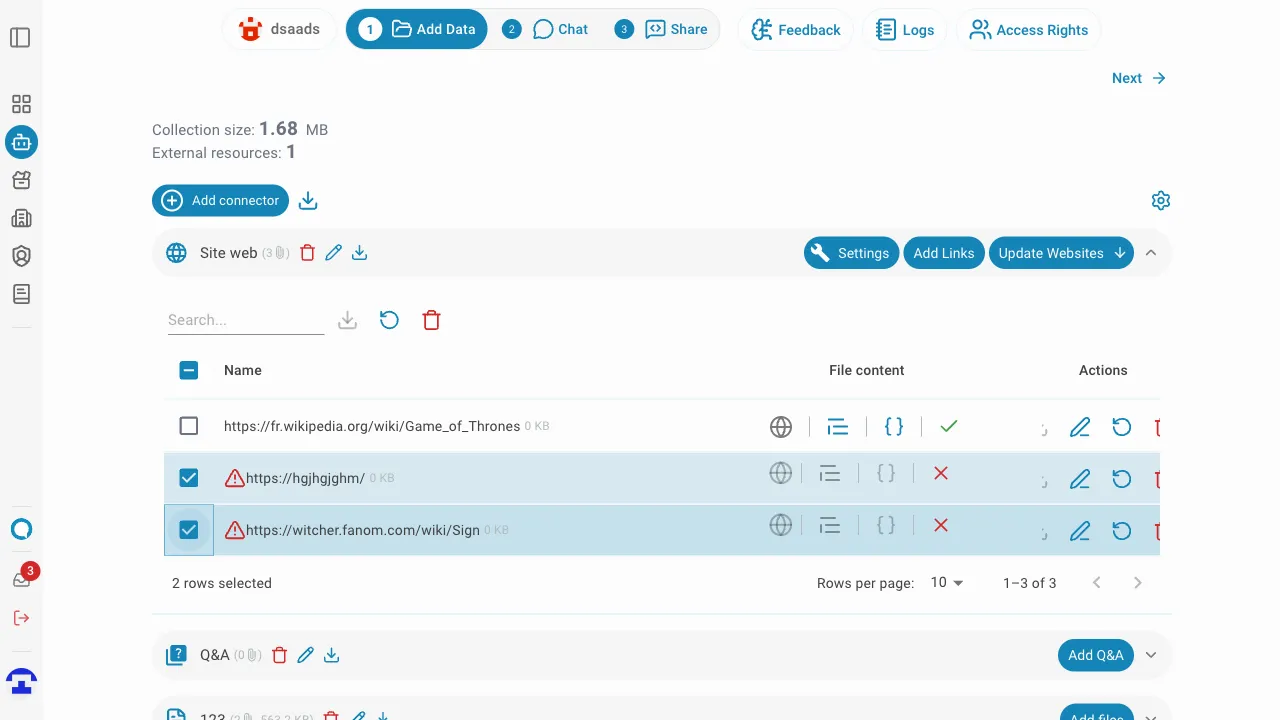Edit the hgjhgjghm row
1280x720 pixels.
click(1080, 479)
